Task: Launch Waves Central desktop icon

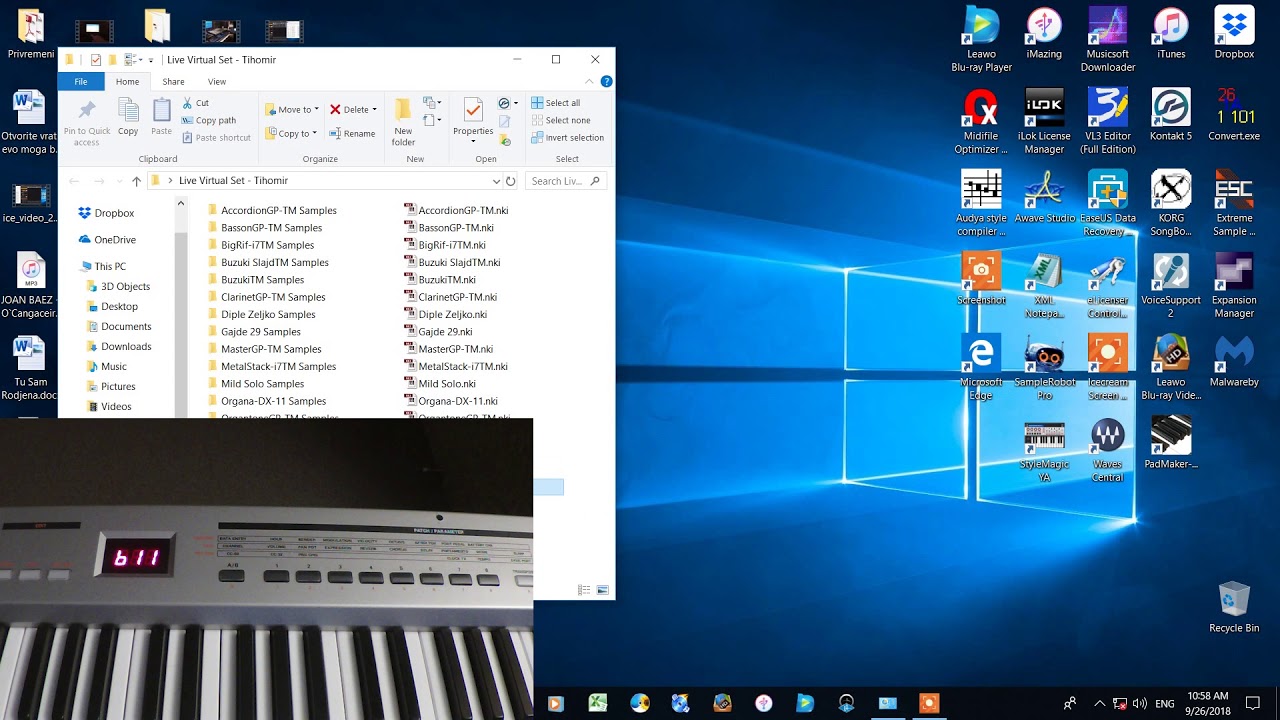Action: tap(1107, 450)
